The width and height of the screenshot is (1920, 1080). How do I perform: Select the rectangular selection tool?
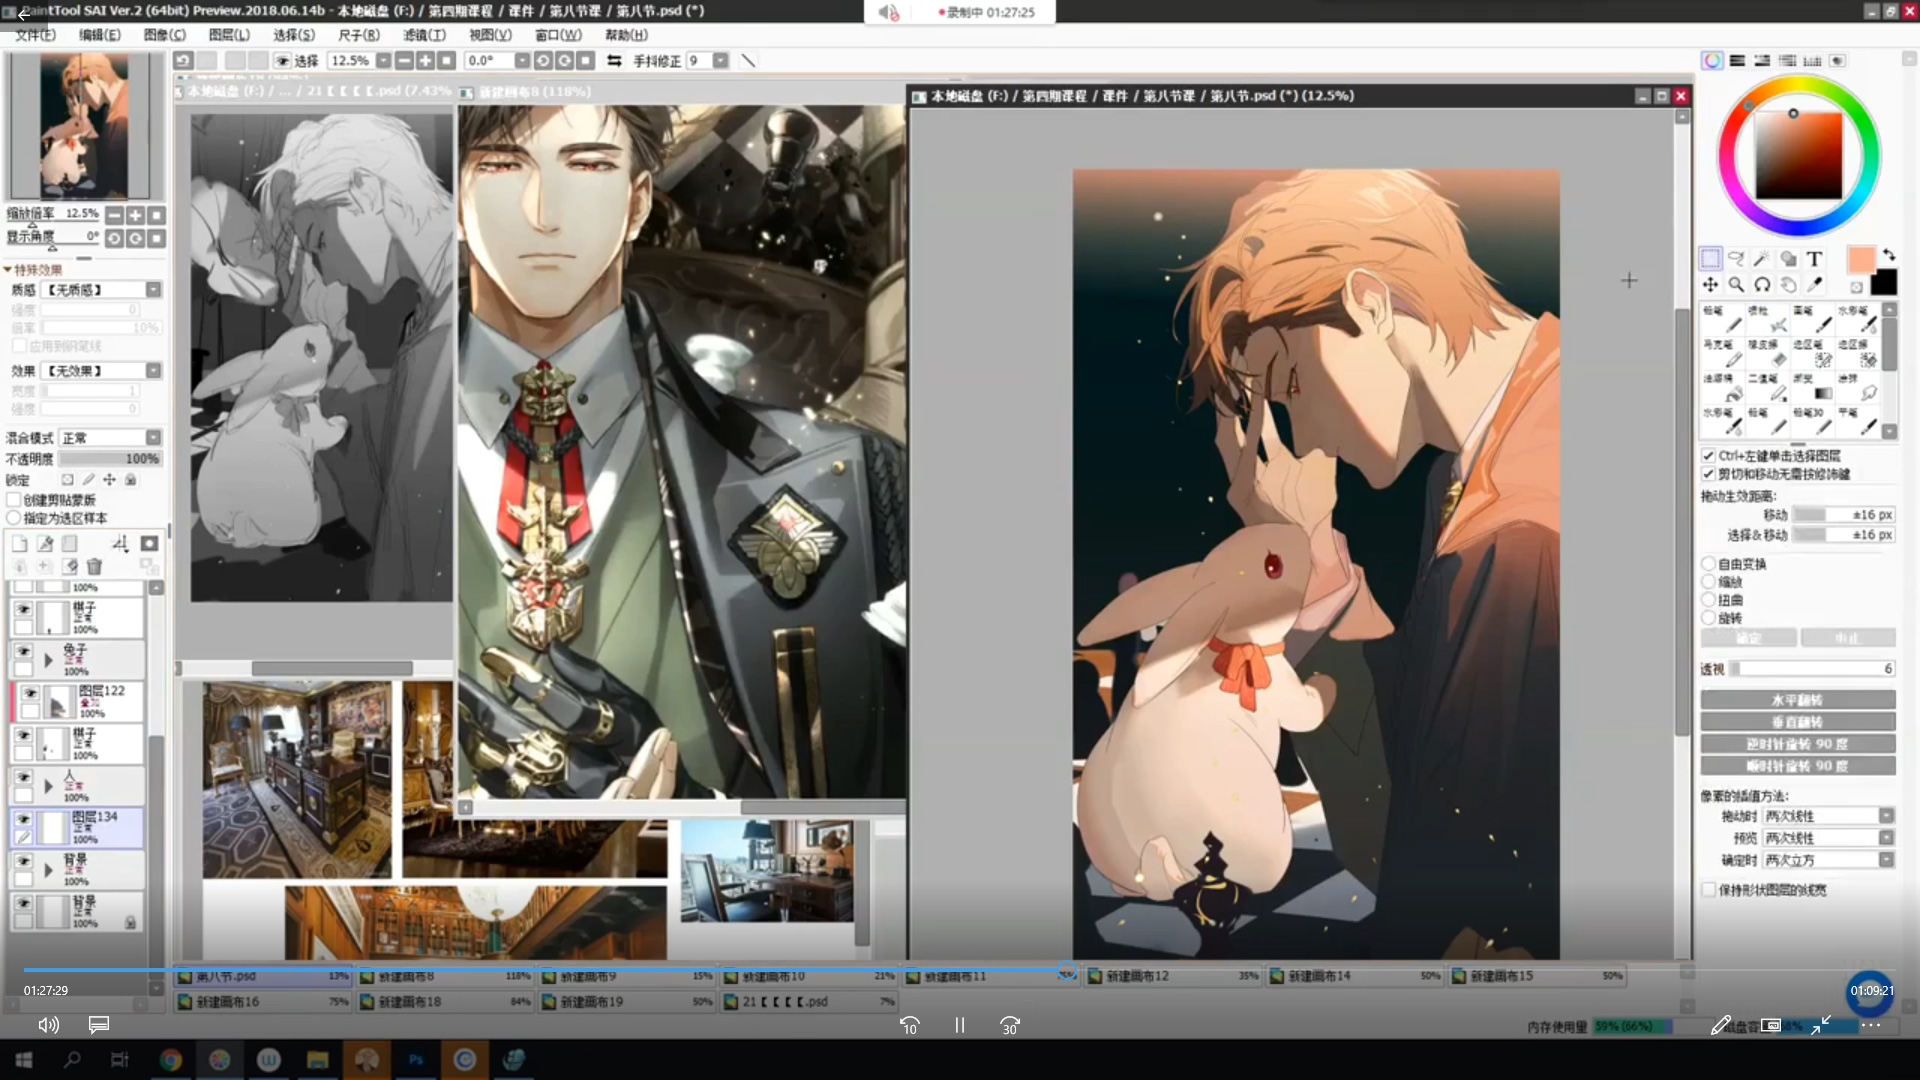click(x=1711, y=258)
